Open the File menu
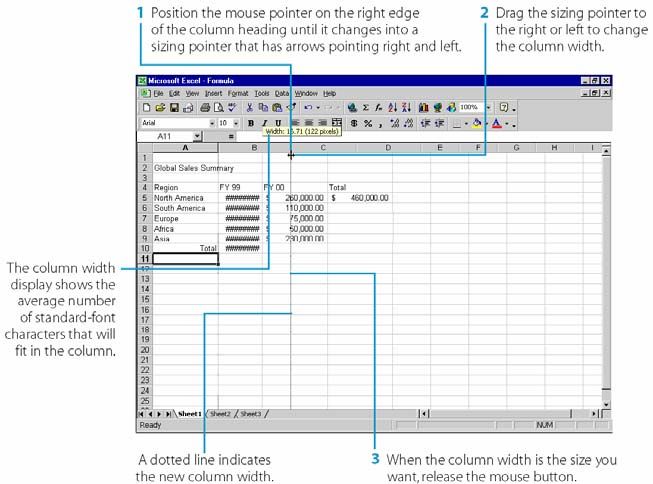653x484 pixels. (x=159, y=93)
